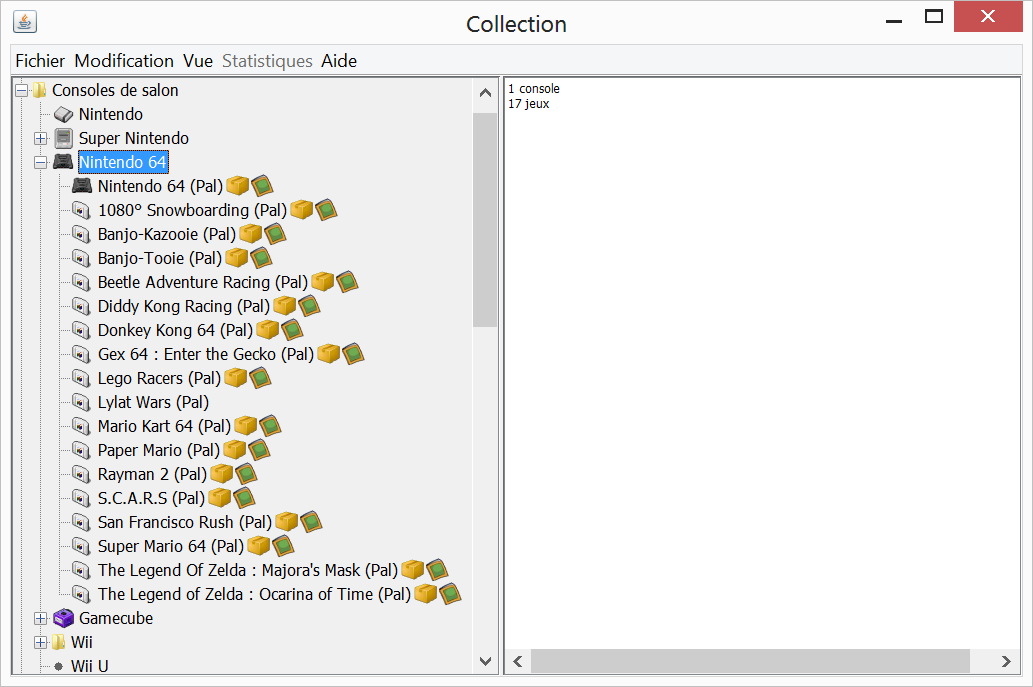The image size is (1033, 687).
Task: Click the manual icon for Diddy Kong Racing
Action: click(309, 306)
